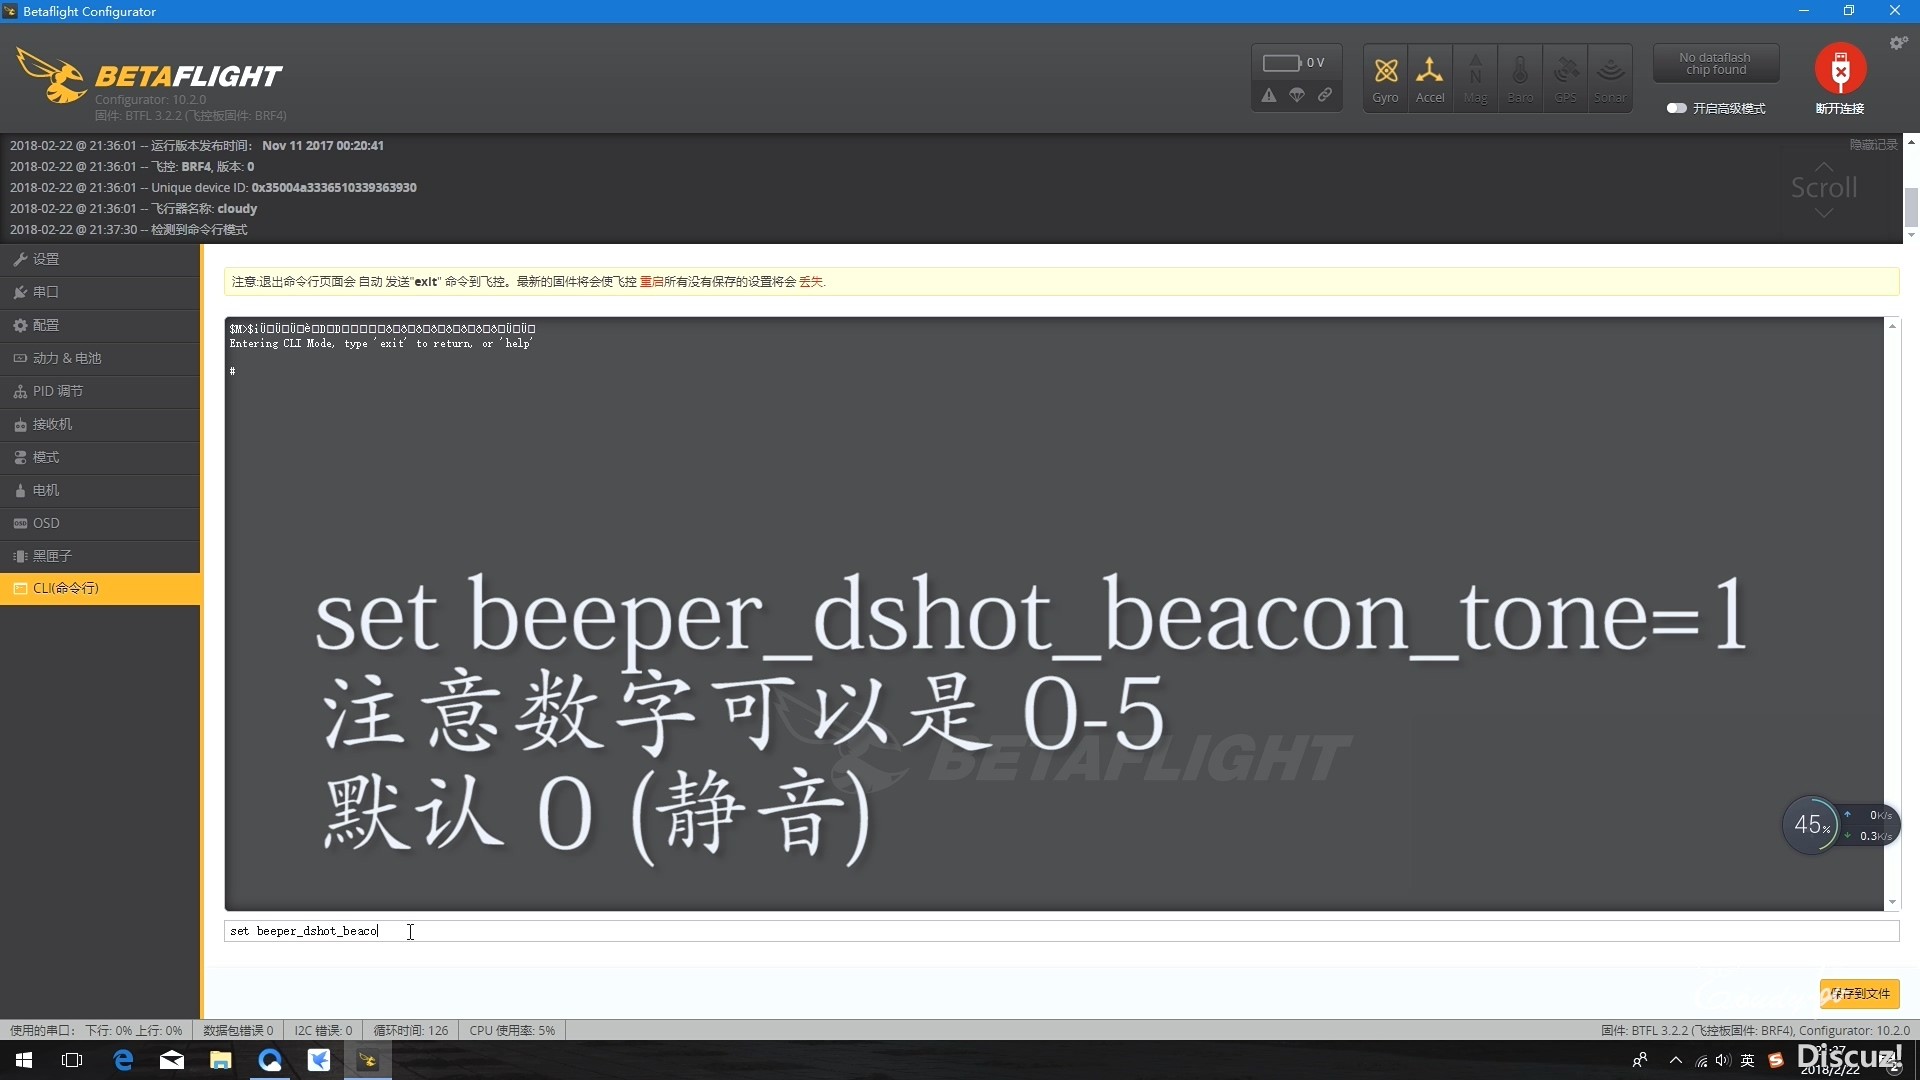Click the 循环时间: 126 status entry
The width and height of the screenshot is (1920, 1080).
click(x=411, y=1030)
